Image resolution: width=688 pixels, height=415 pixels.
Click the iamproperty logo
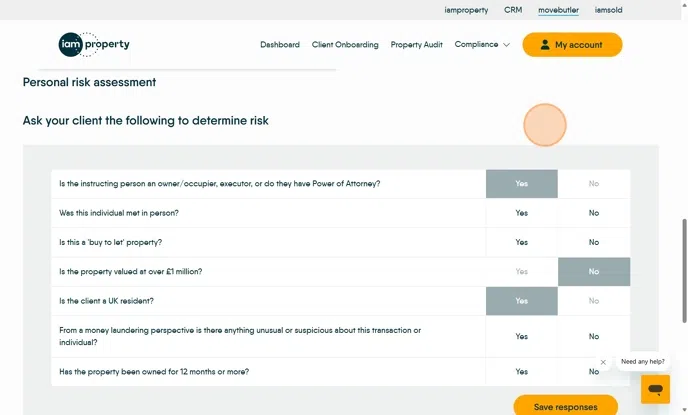(x=94, y=45)
